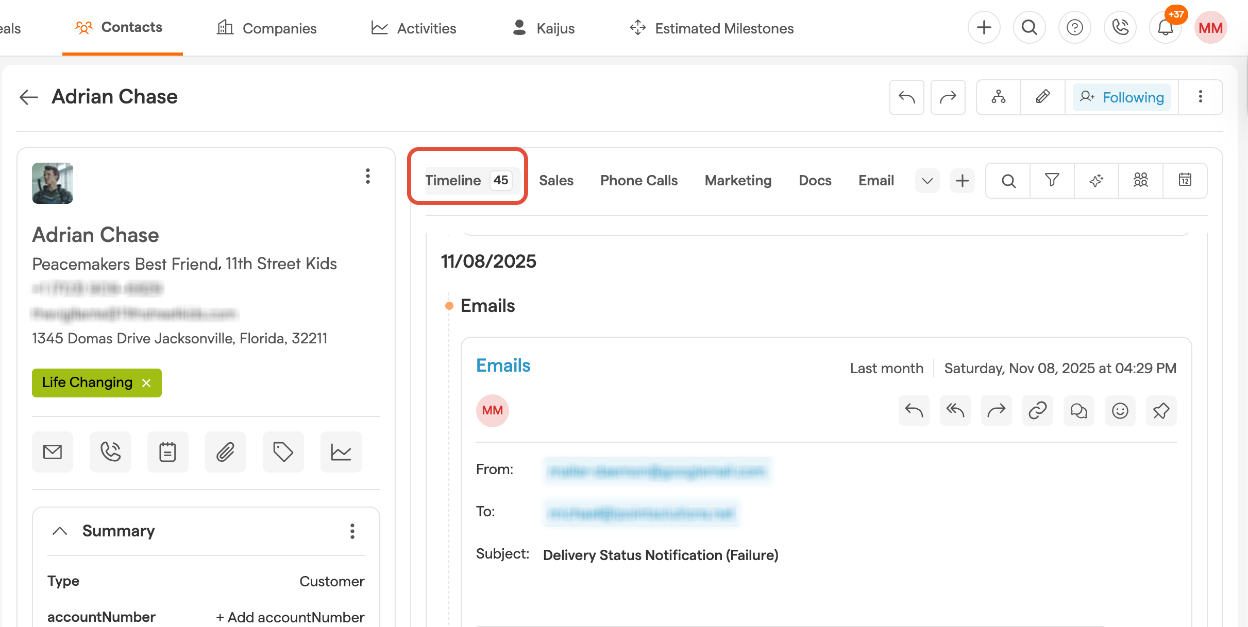1248x627 pixels.
Task: Open the contact card three-dot menu
Action: click(367, 177)
